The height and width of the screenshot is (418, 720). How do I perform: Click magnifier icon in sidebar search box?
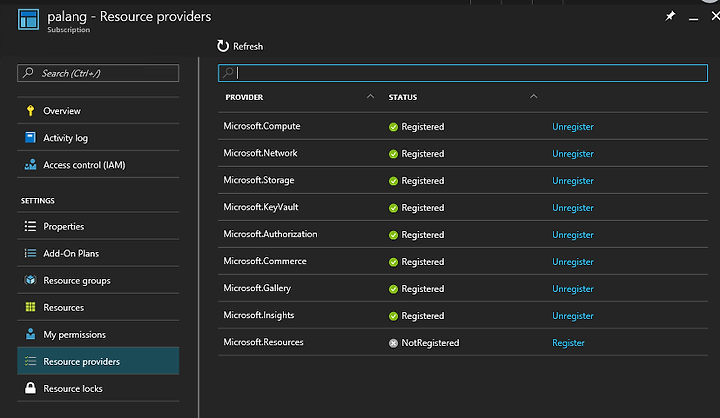pos(28,73)
